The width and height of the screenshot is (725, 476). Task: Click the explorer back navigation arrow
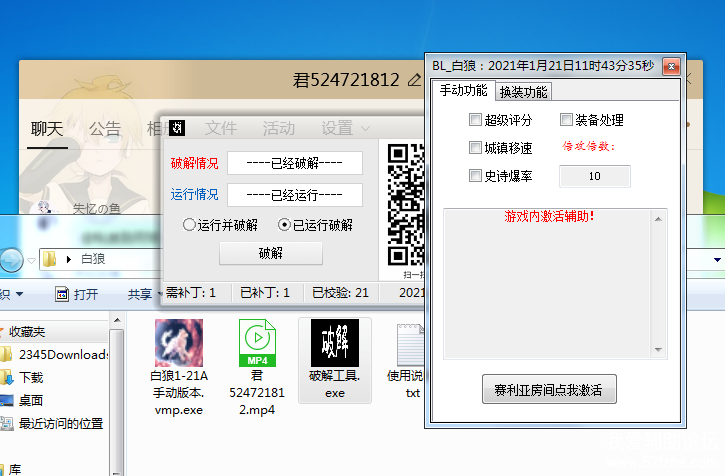(x=8, y=259)
